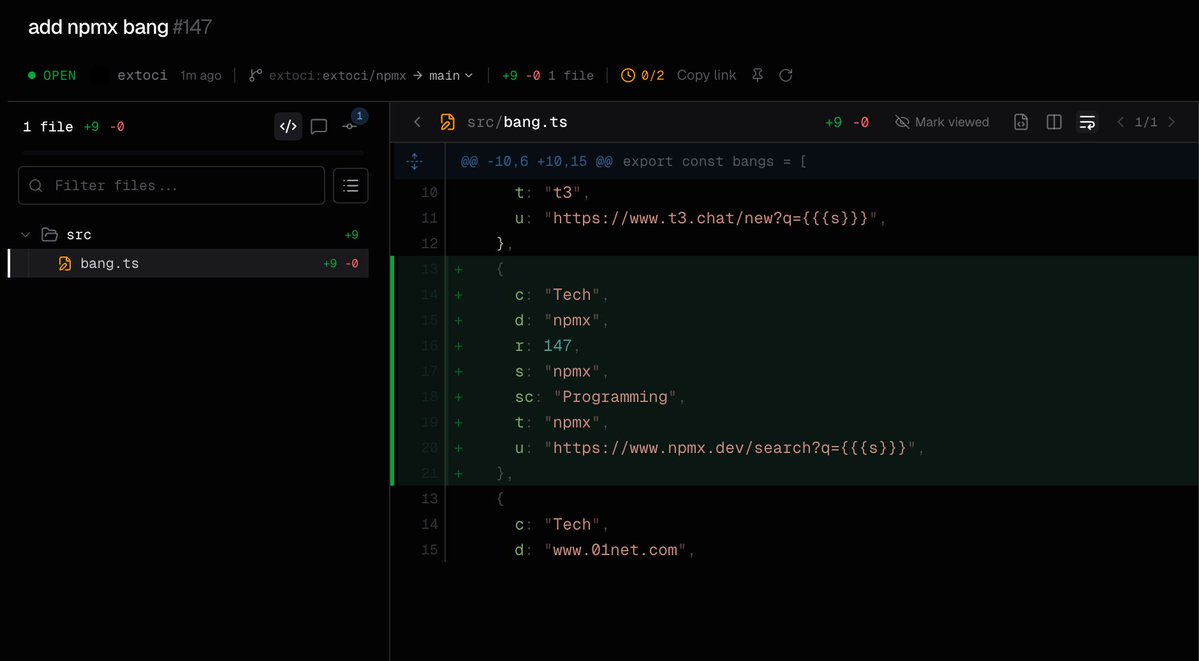The image size is (1199, 661).
Task: Click line number 10 in the gutter
Action: [430, 193]
